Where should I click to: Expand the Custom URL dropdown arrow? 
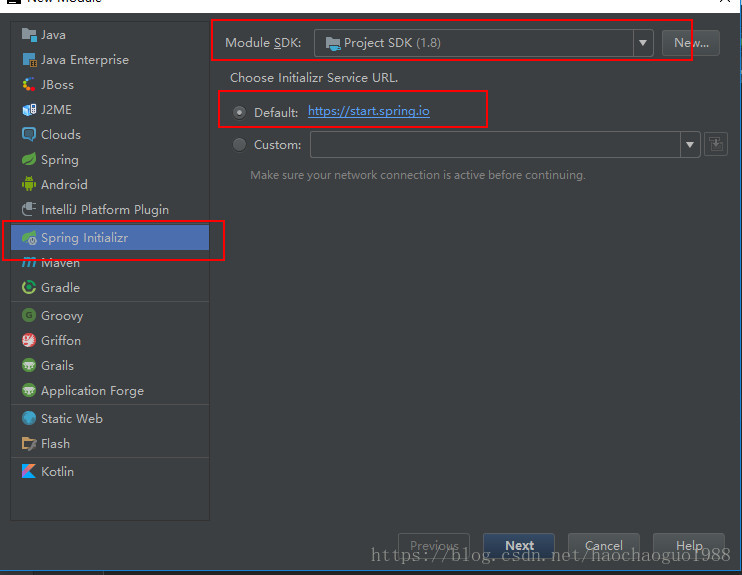pyautogui.click(x=690, y=144)
